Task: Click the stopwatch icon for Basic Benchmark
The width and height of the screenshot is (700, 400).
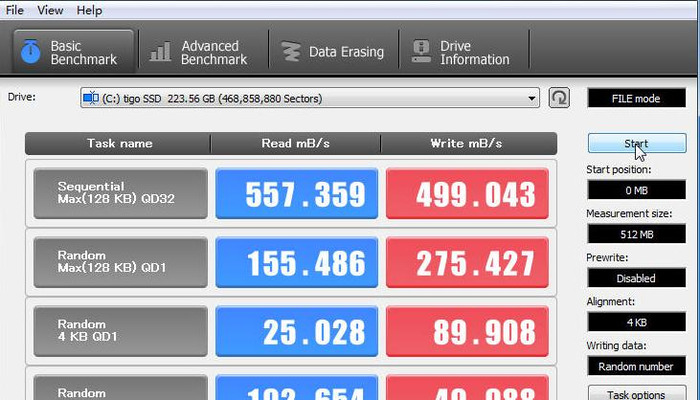Action: coord(31,52)
